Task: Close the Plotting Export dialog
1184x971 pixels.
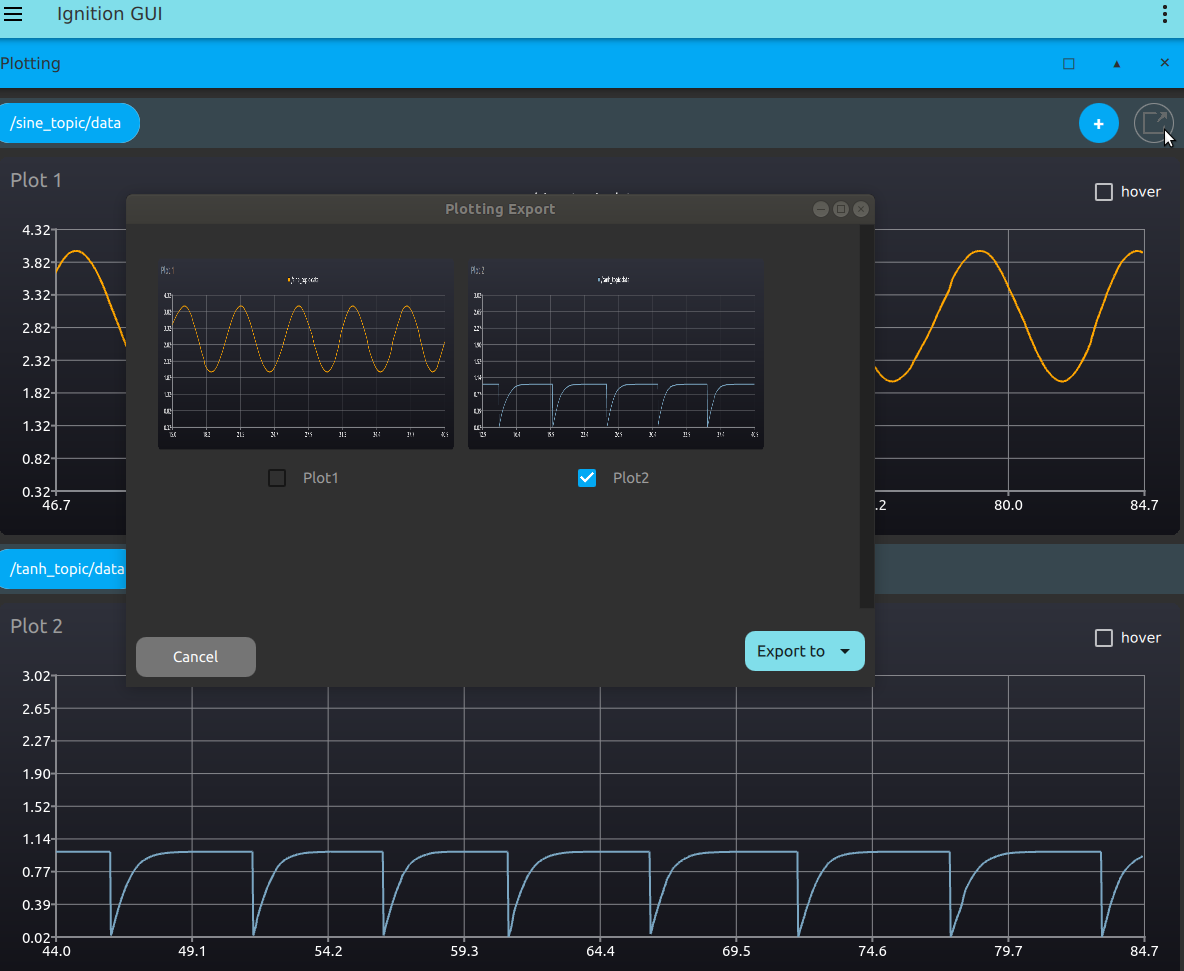Action: pos(861,209)
